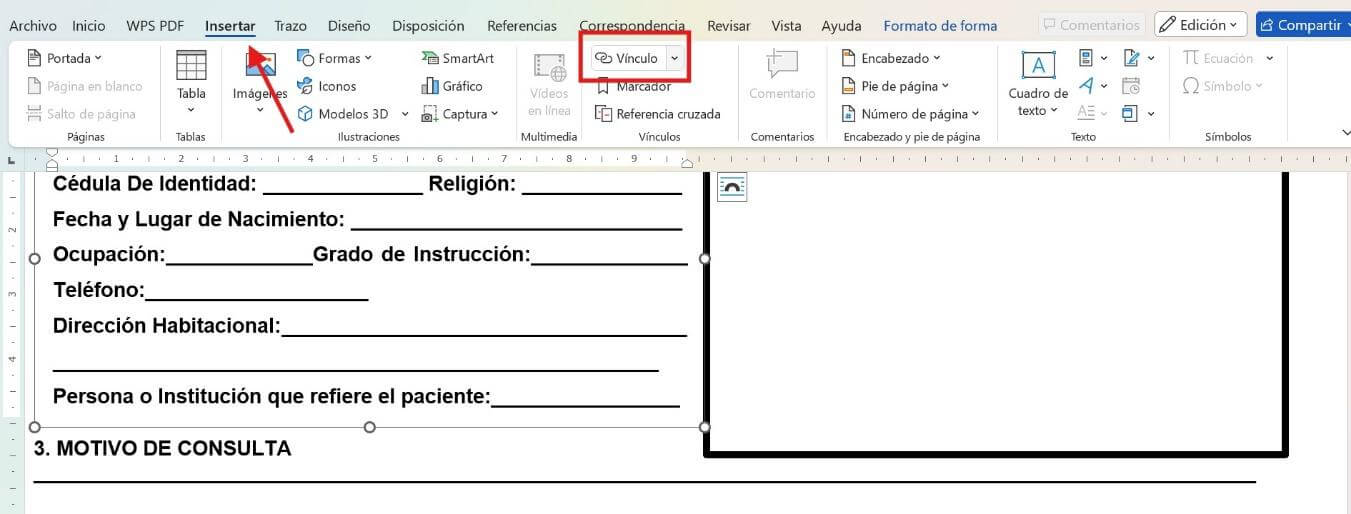
Task: Open the Número de página menu
Action: (910, 114)
